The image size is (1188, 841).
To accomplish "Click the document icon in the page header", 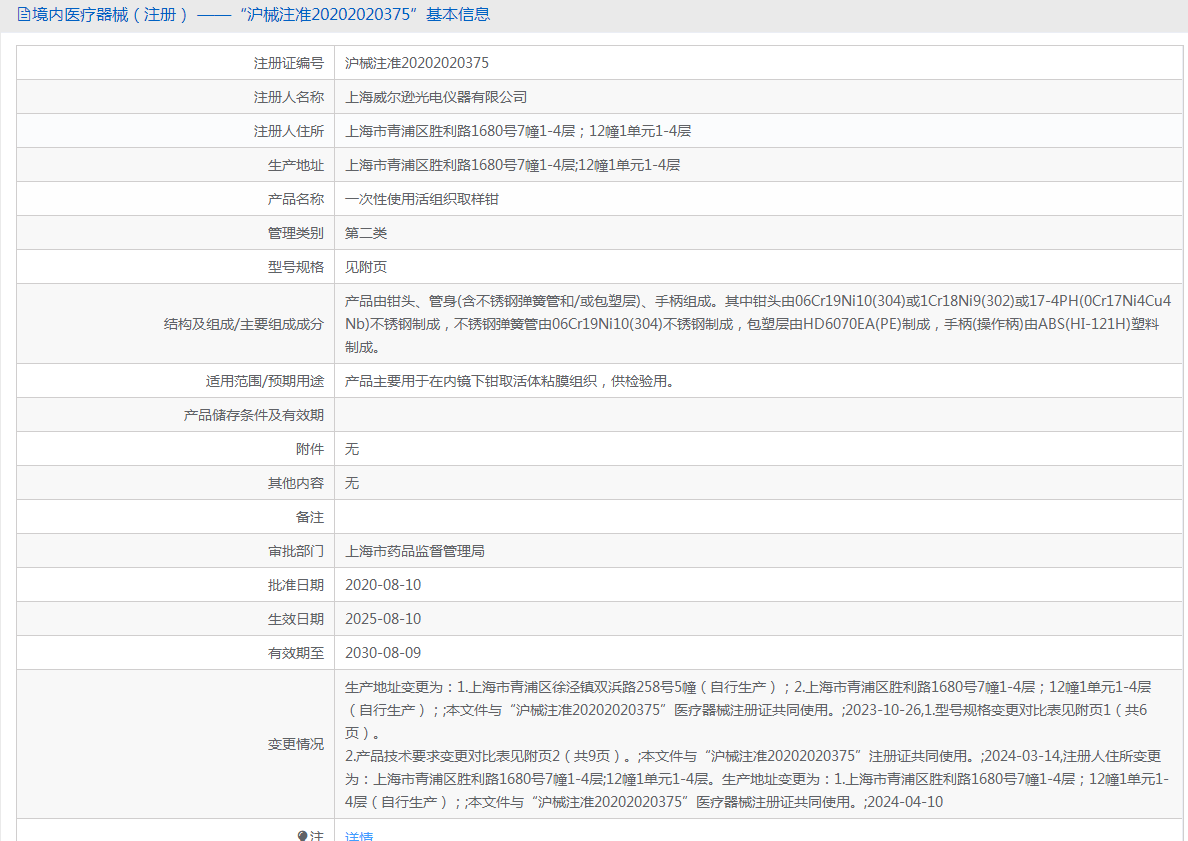I will click(x=24, y=15).
